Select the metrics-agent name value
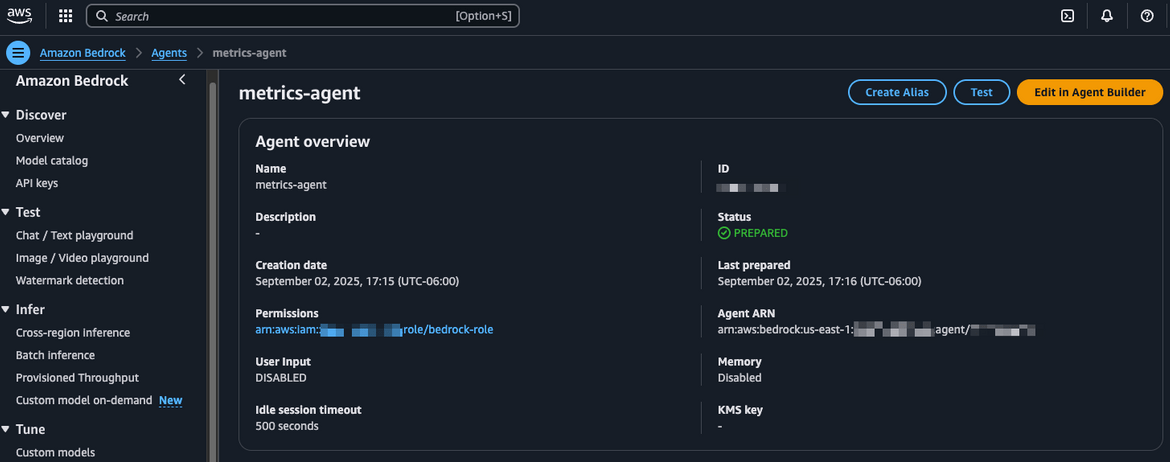This screenshot has height=462, width=1170. (x=291, y=184)
